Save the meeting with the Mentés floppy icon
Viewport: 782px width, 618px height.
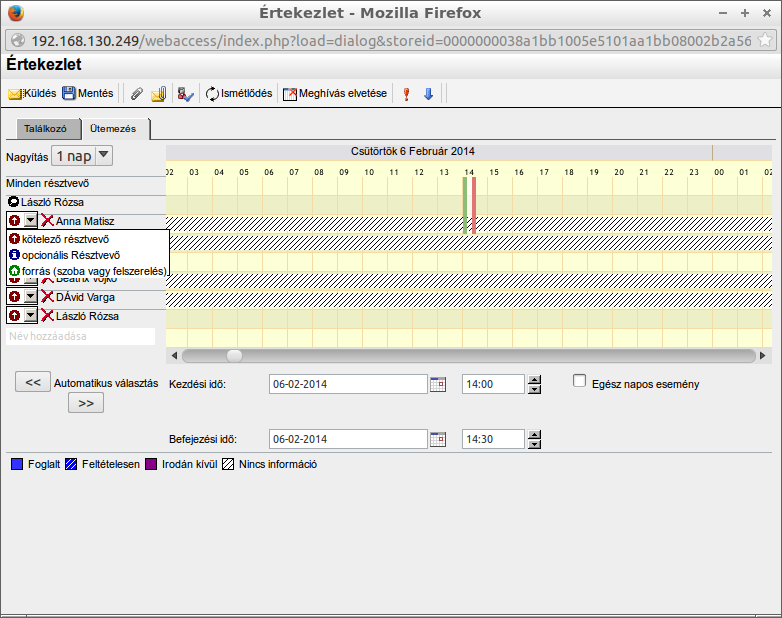[x=69, y=93]
